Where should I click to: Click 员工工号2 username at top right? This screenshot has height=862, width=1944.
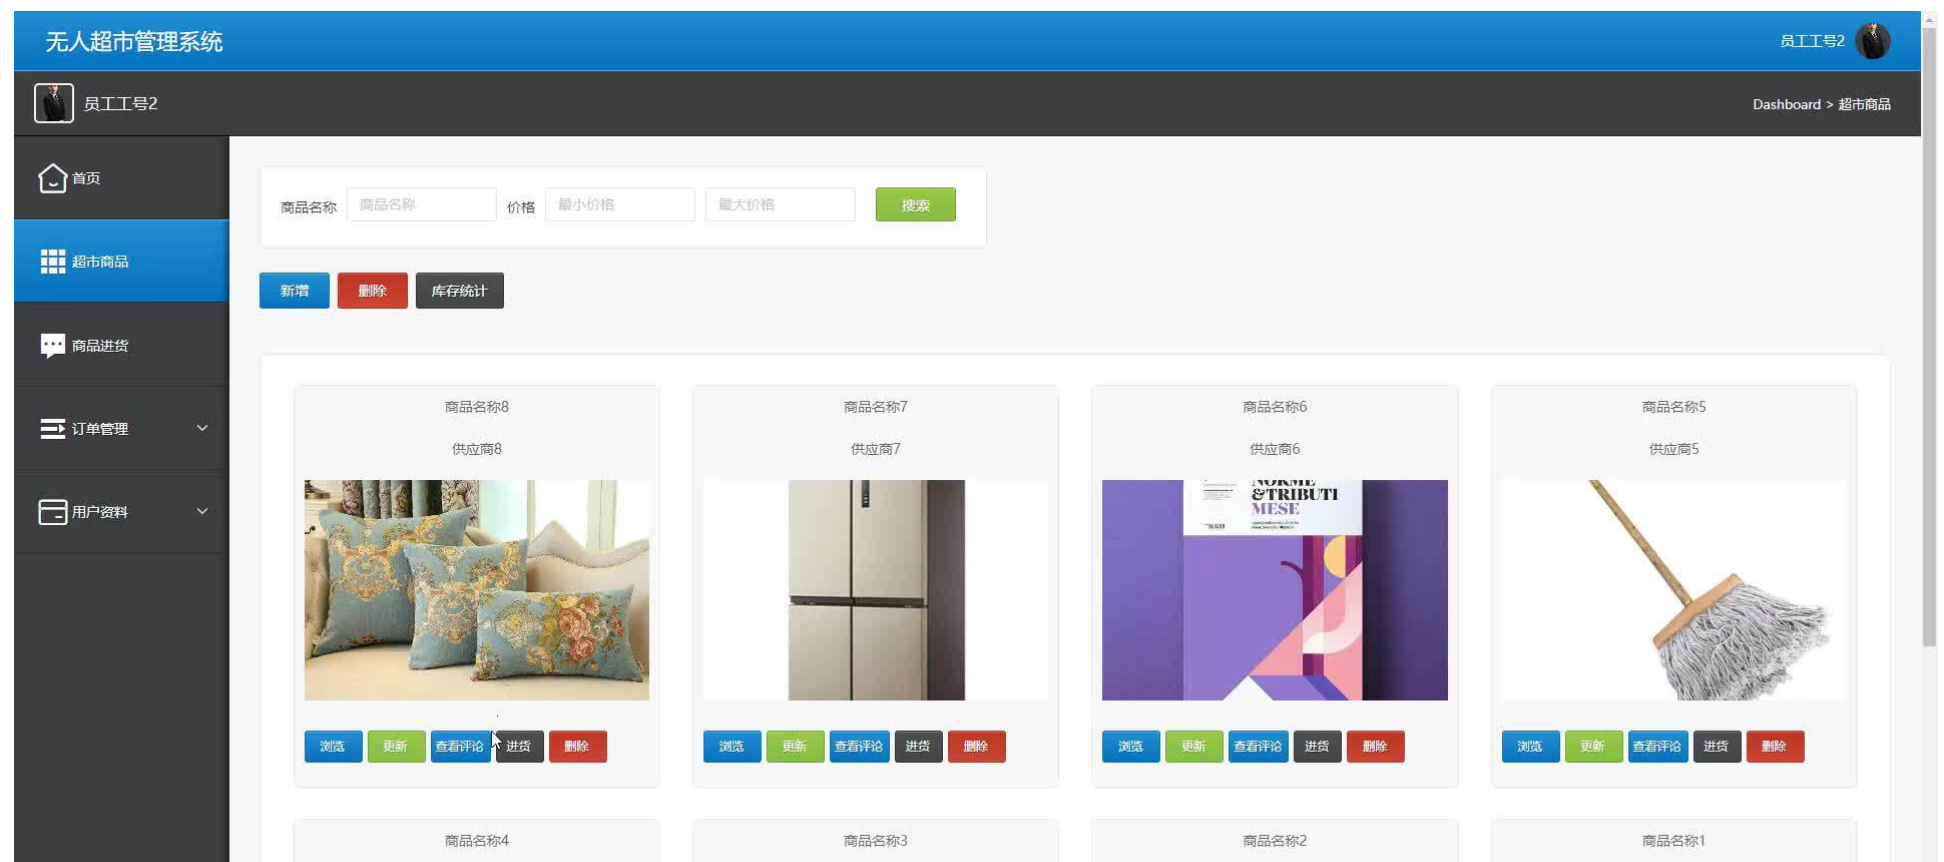[x=1812, y=41]
